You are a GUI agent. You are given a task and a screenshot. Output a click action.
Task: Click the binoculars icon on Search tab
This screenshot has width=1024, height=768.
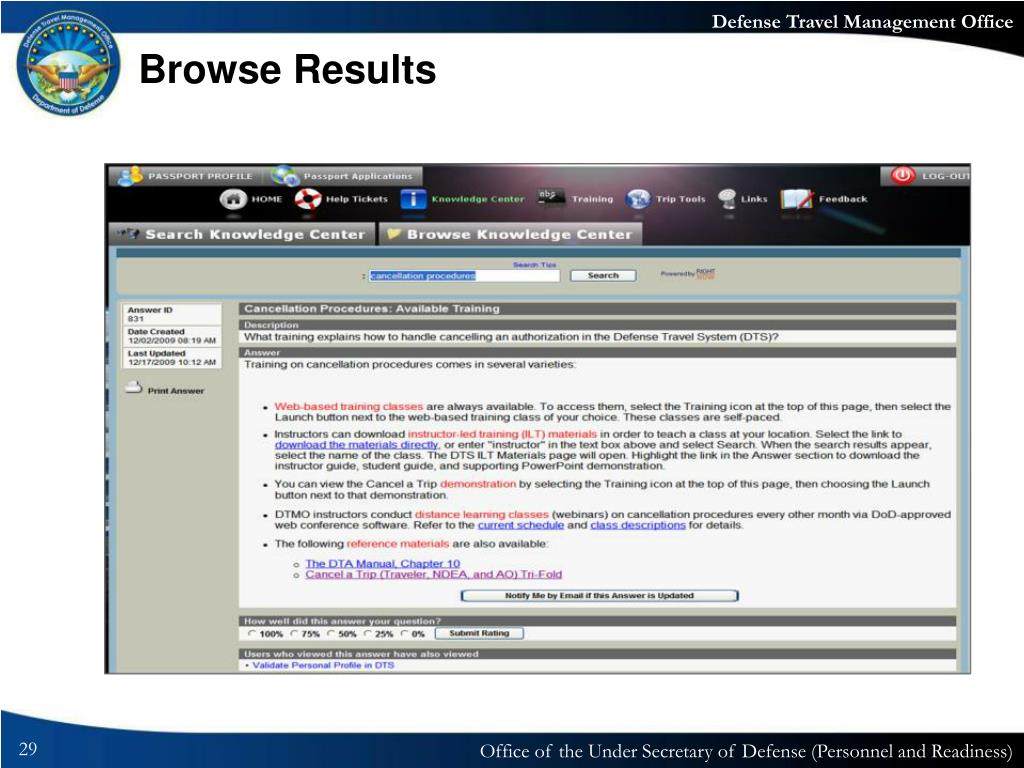point(129,233)
